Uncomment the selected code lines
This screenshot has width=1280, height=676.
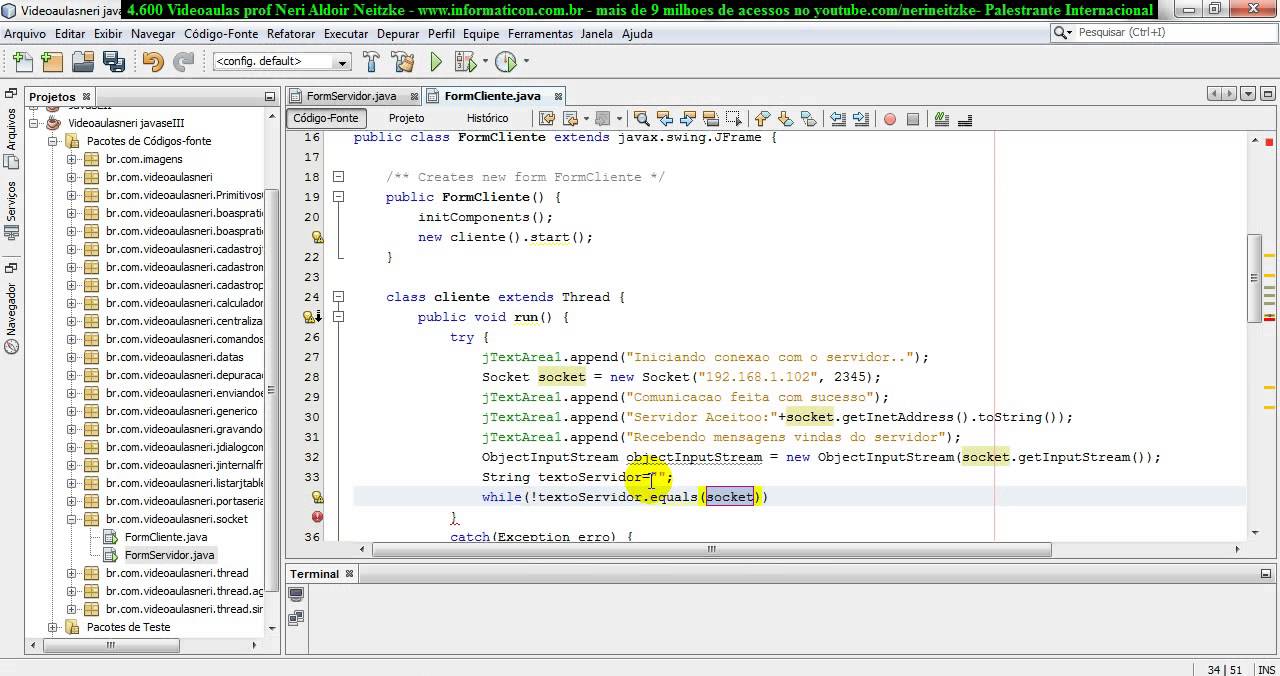(965, 118)
